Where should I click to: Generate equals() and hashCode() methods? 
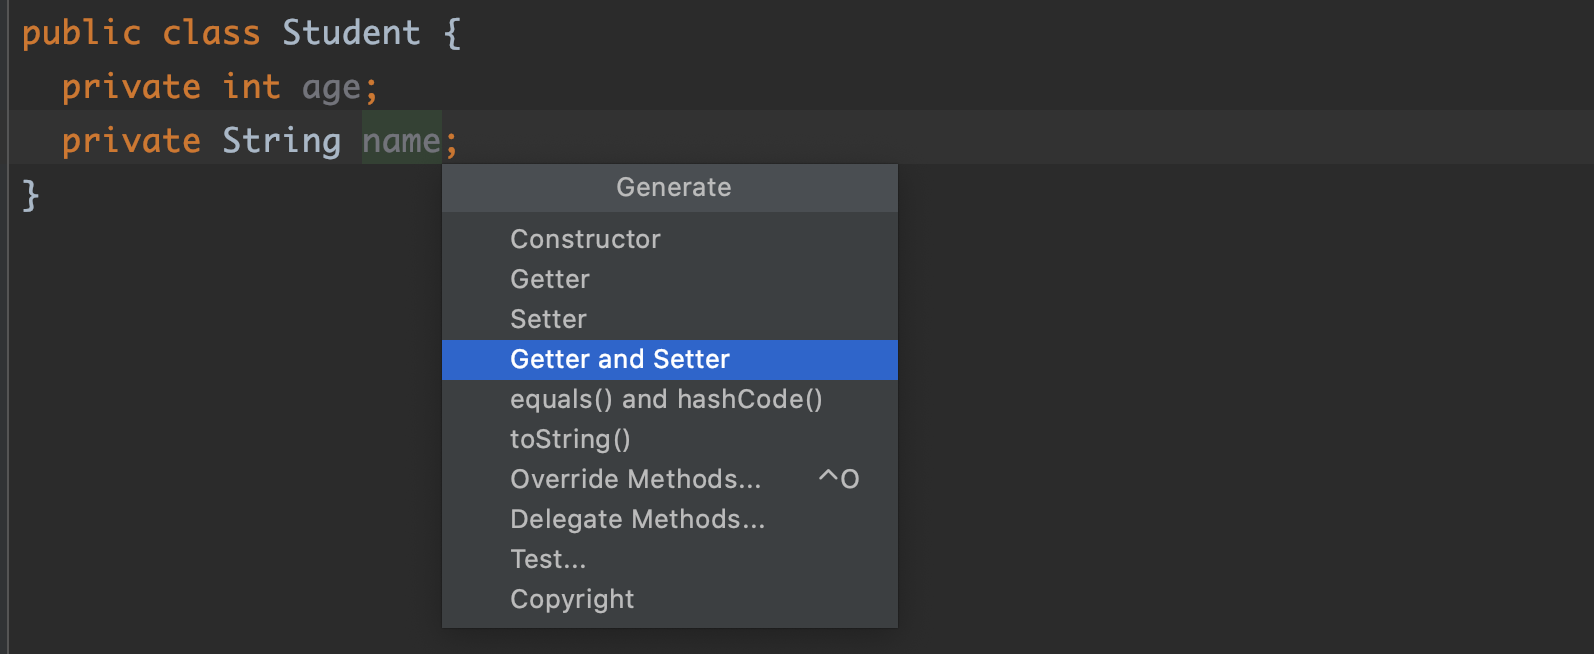669,400
